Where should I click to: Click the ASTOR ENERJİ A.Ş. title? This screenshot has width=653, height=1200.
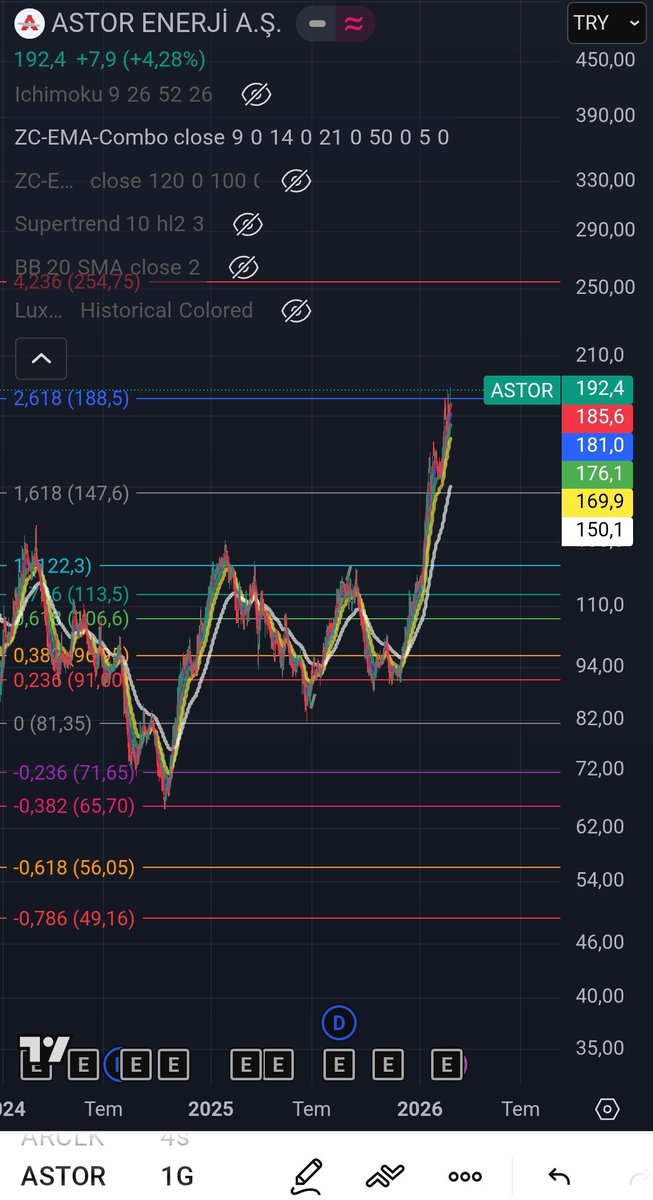[x=166, y=23]
